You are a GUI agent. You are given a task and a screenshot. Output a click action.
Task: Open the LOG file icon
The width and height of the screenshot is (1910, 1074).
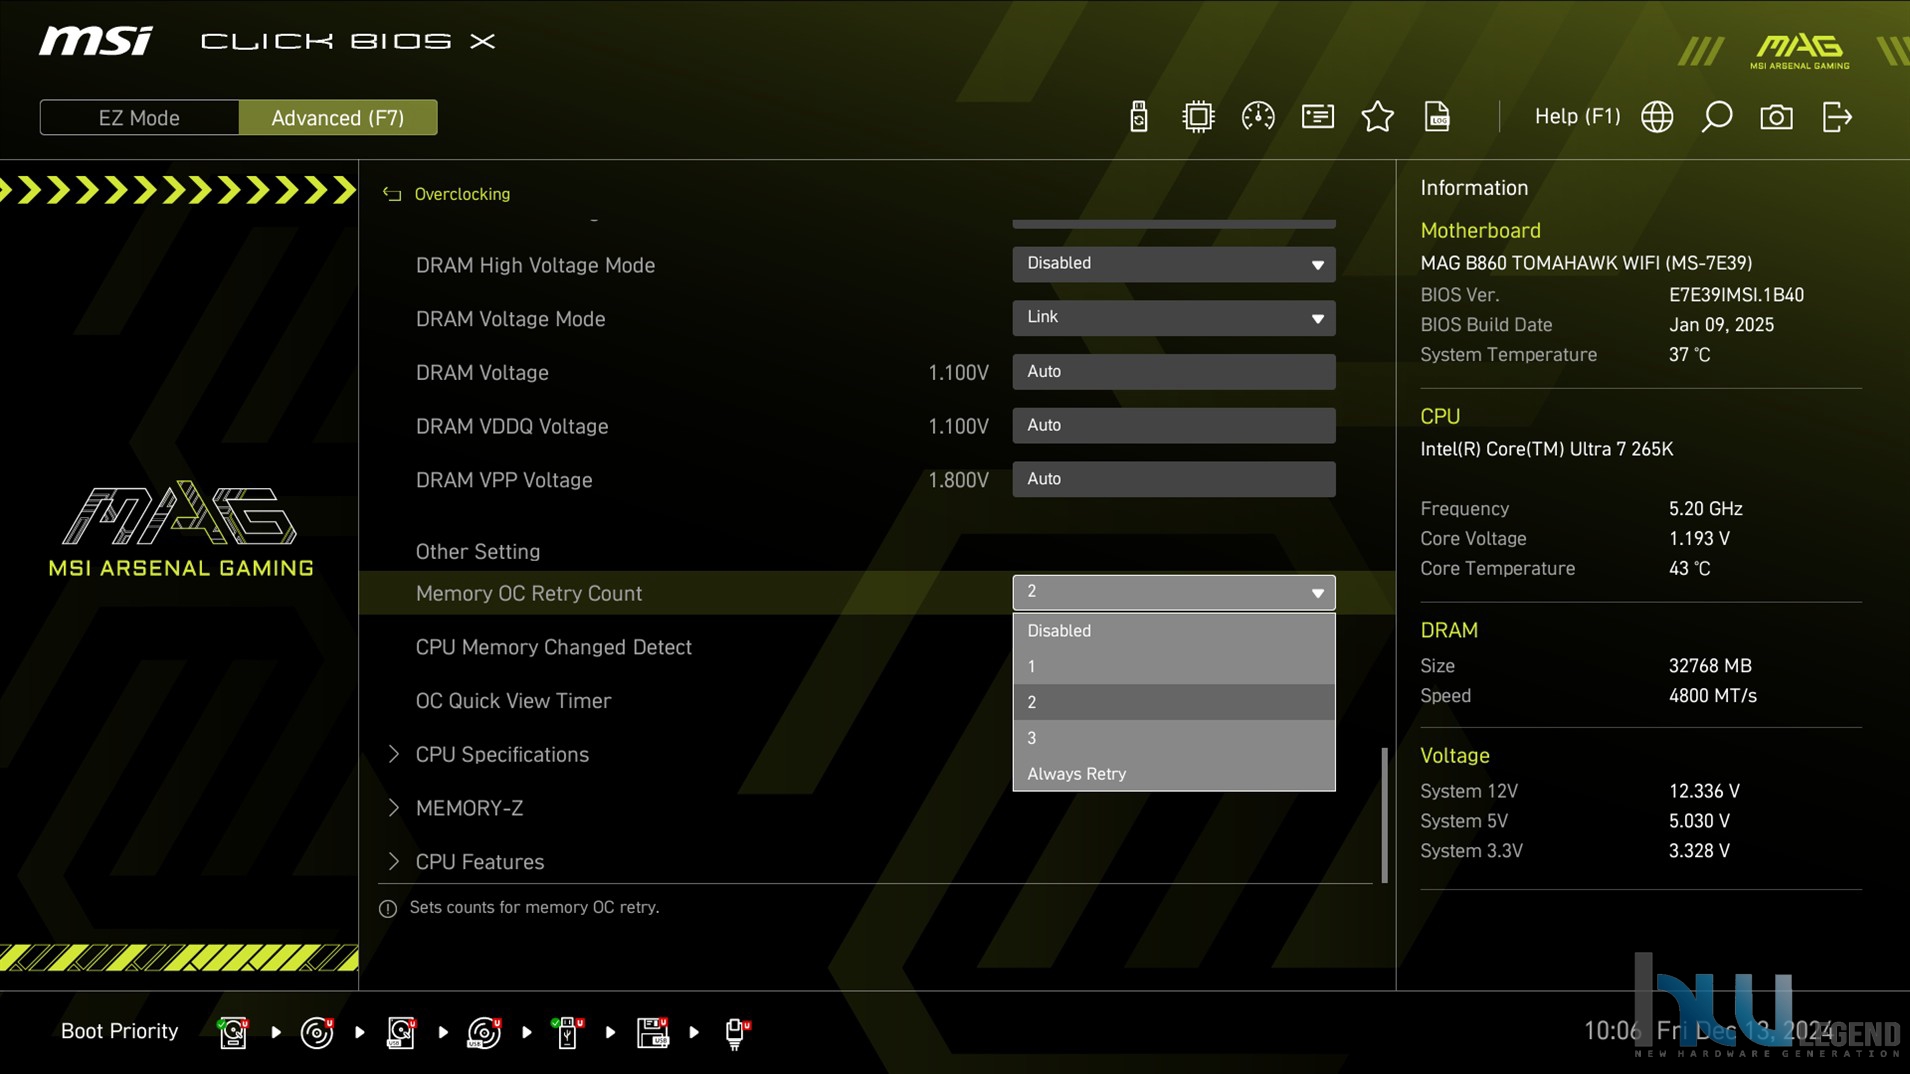[1437, 117]
